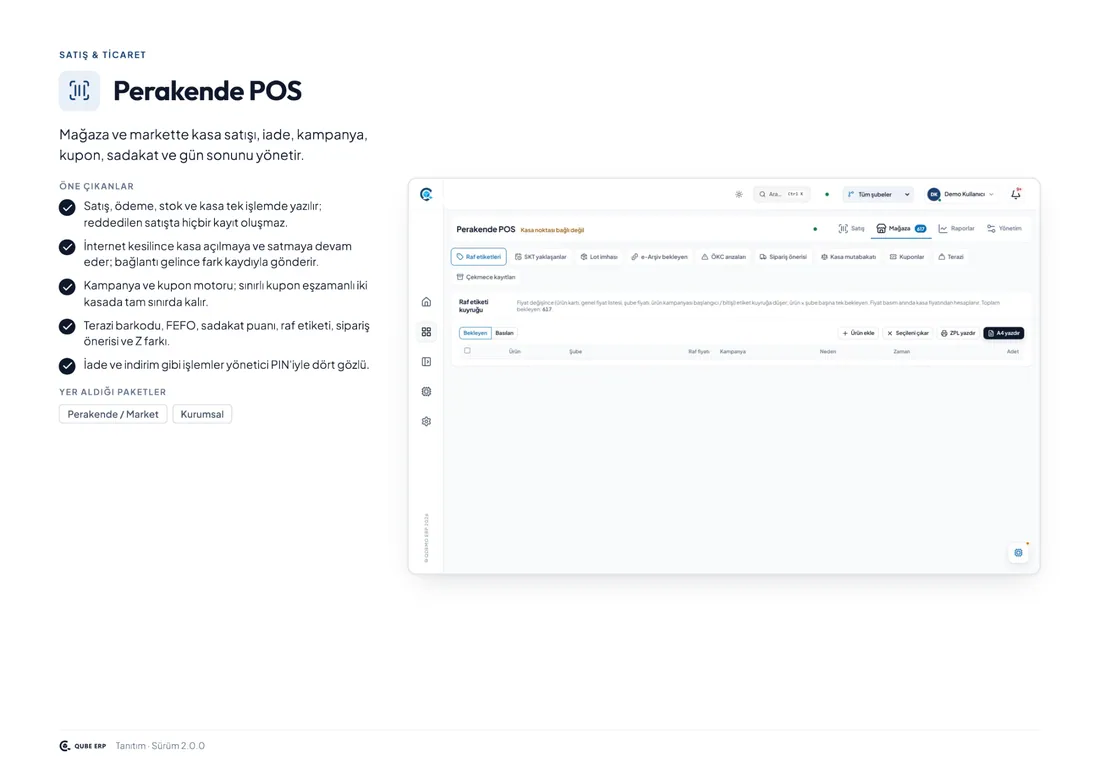Open the e-Arşiv bekleyen sub-tab
Viewport: 1100px width, 778px height.
659,257
